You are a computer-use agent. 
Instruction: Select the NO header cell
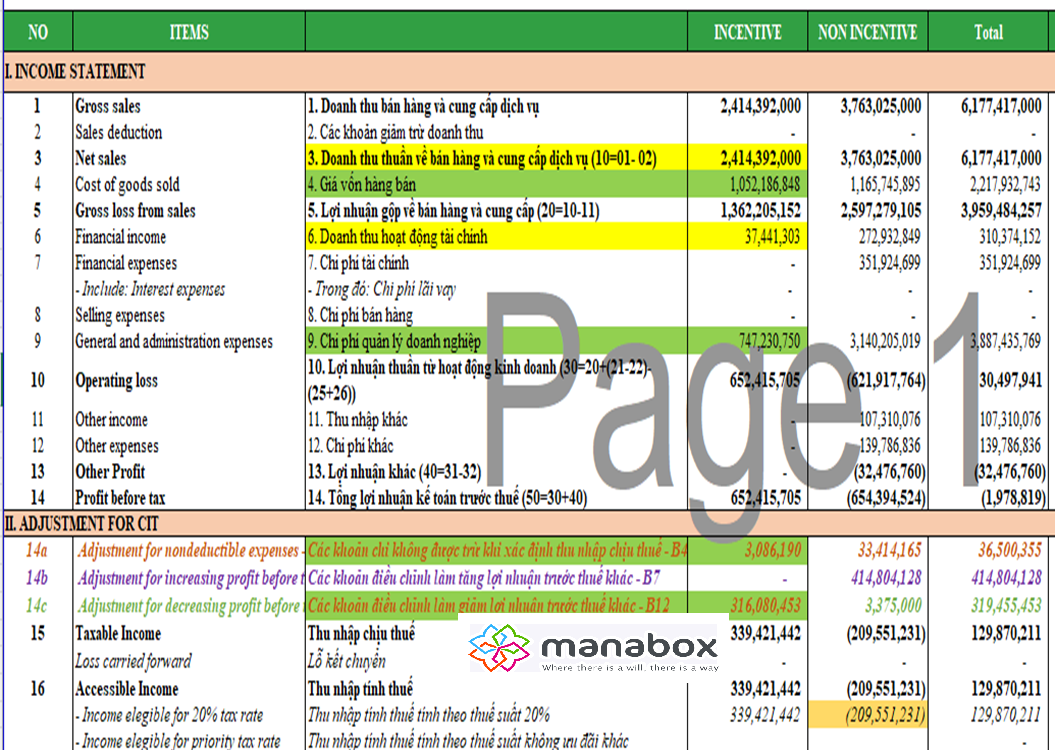[37, 32]
